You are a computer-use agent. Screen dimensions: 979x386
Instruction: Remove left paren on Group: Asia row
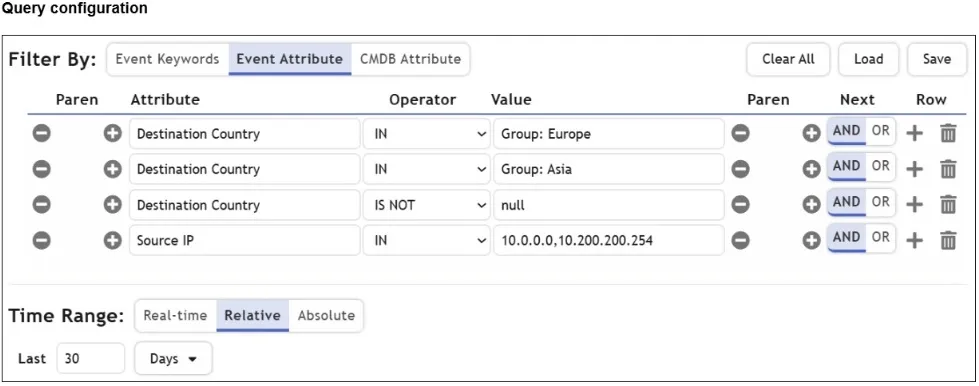(x=41, y=169)
